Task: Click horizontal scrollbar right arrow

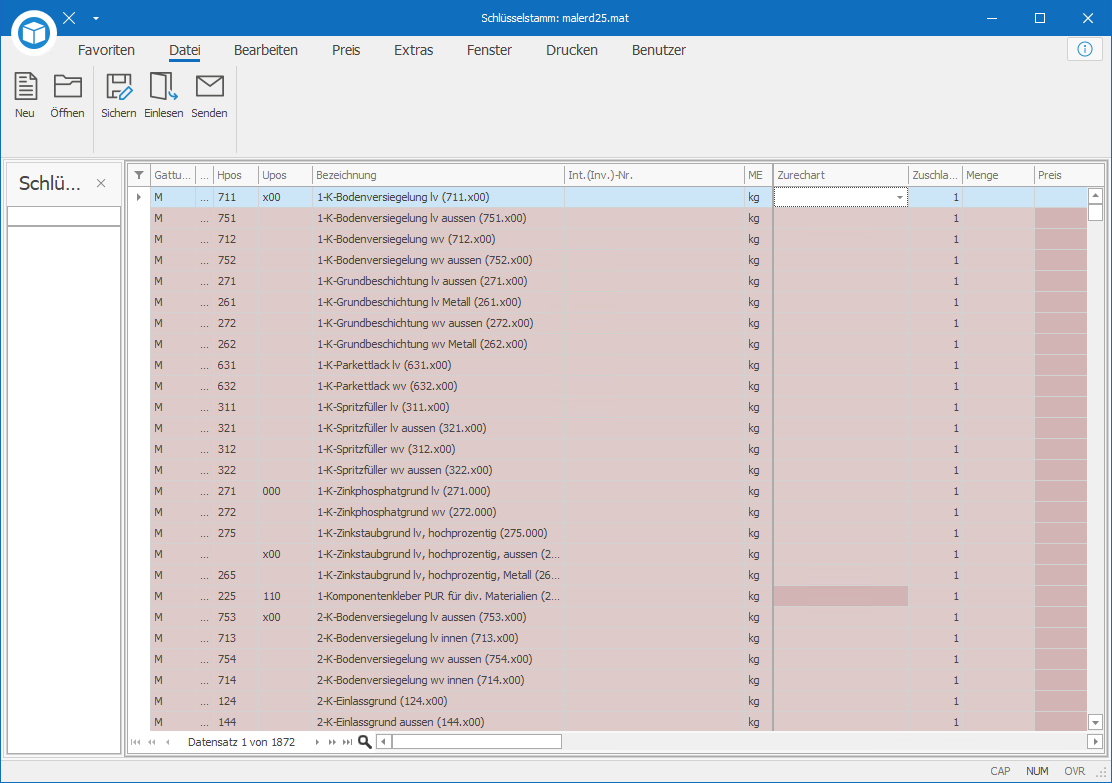Action: tap(1095, 742)
